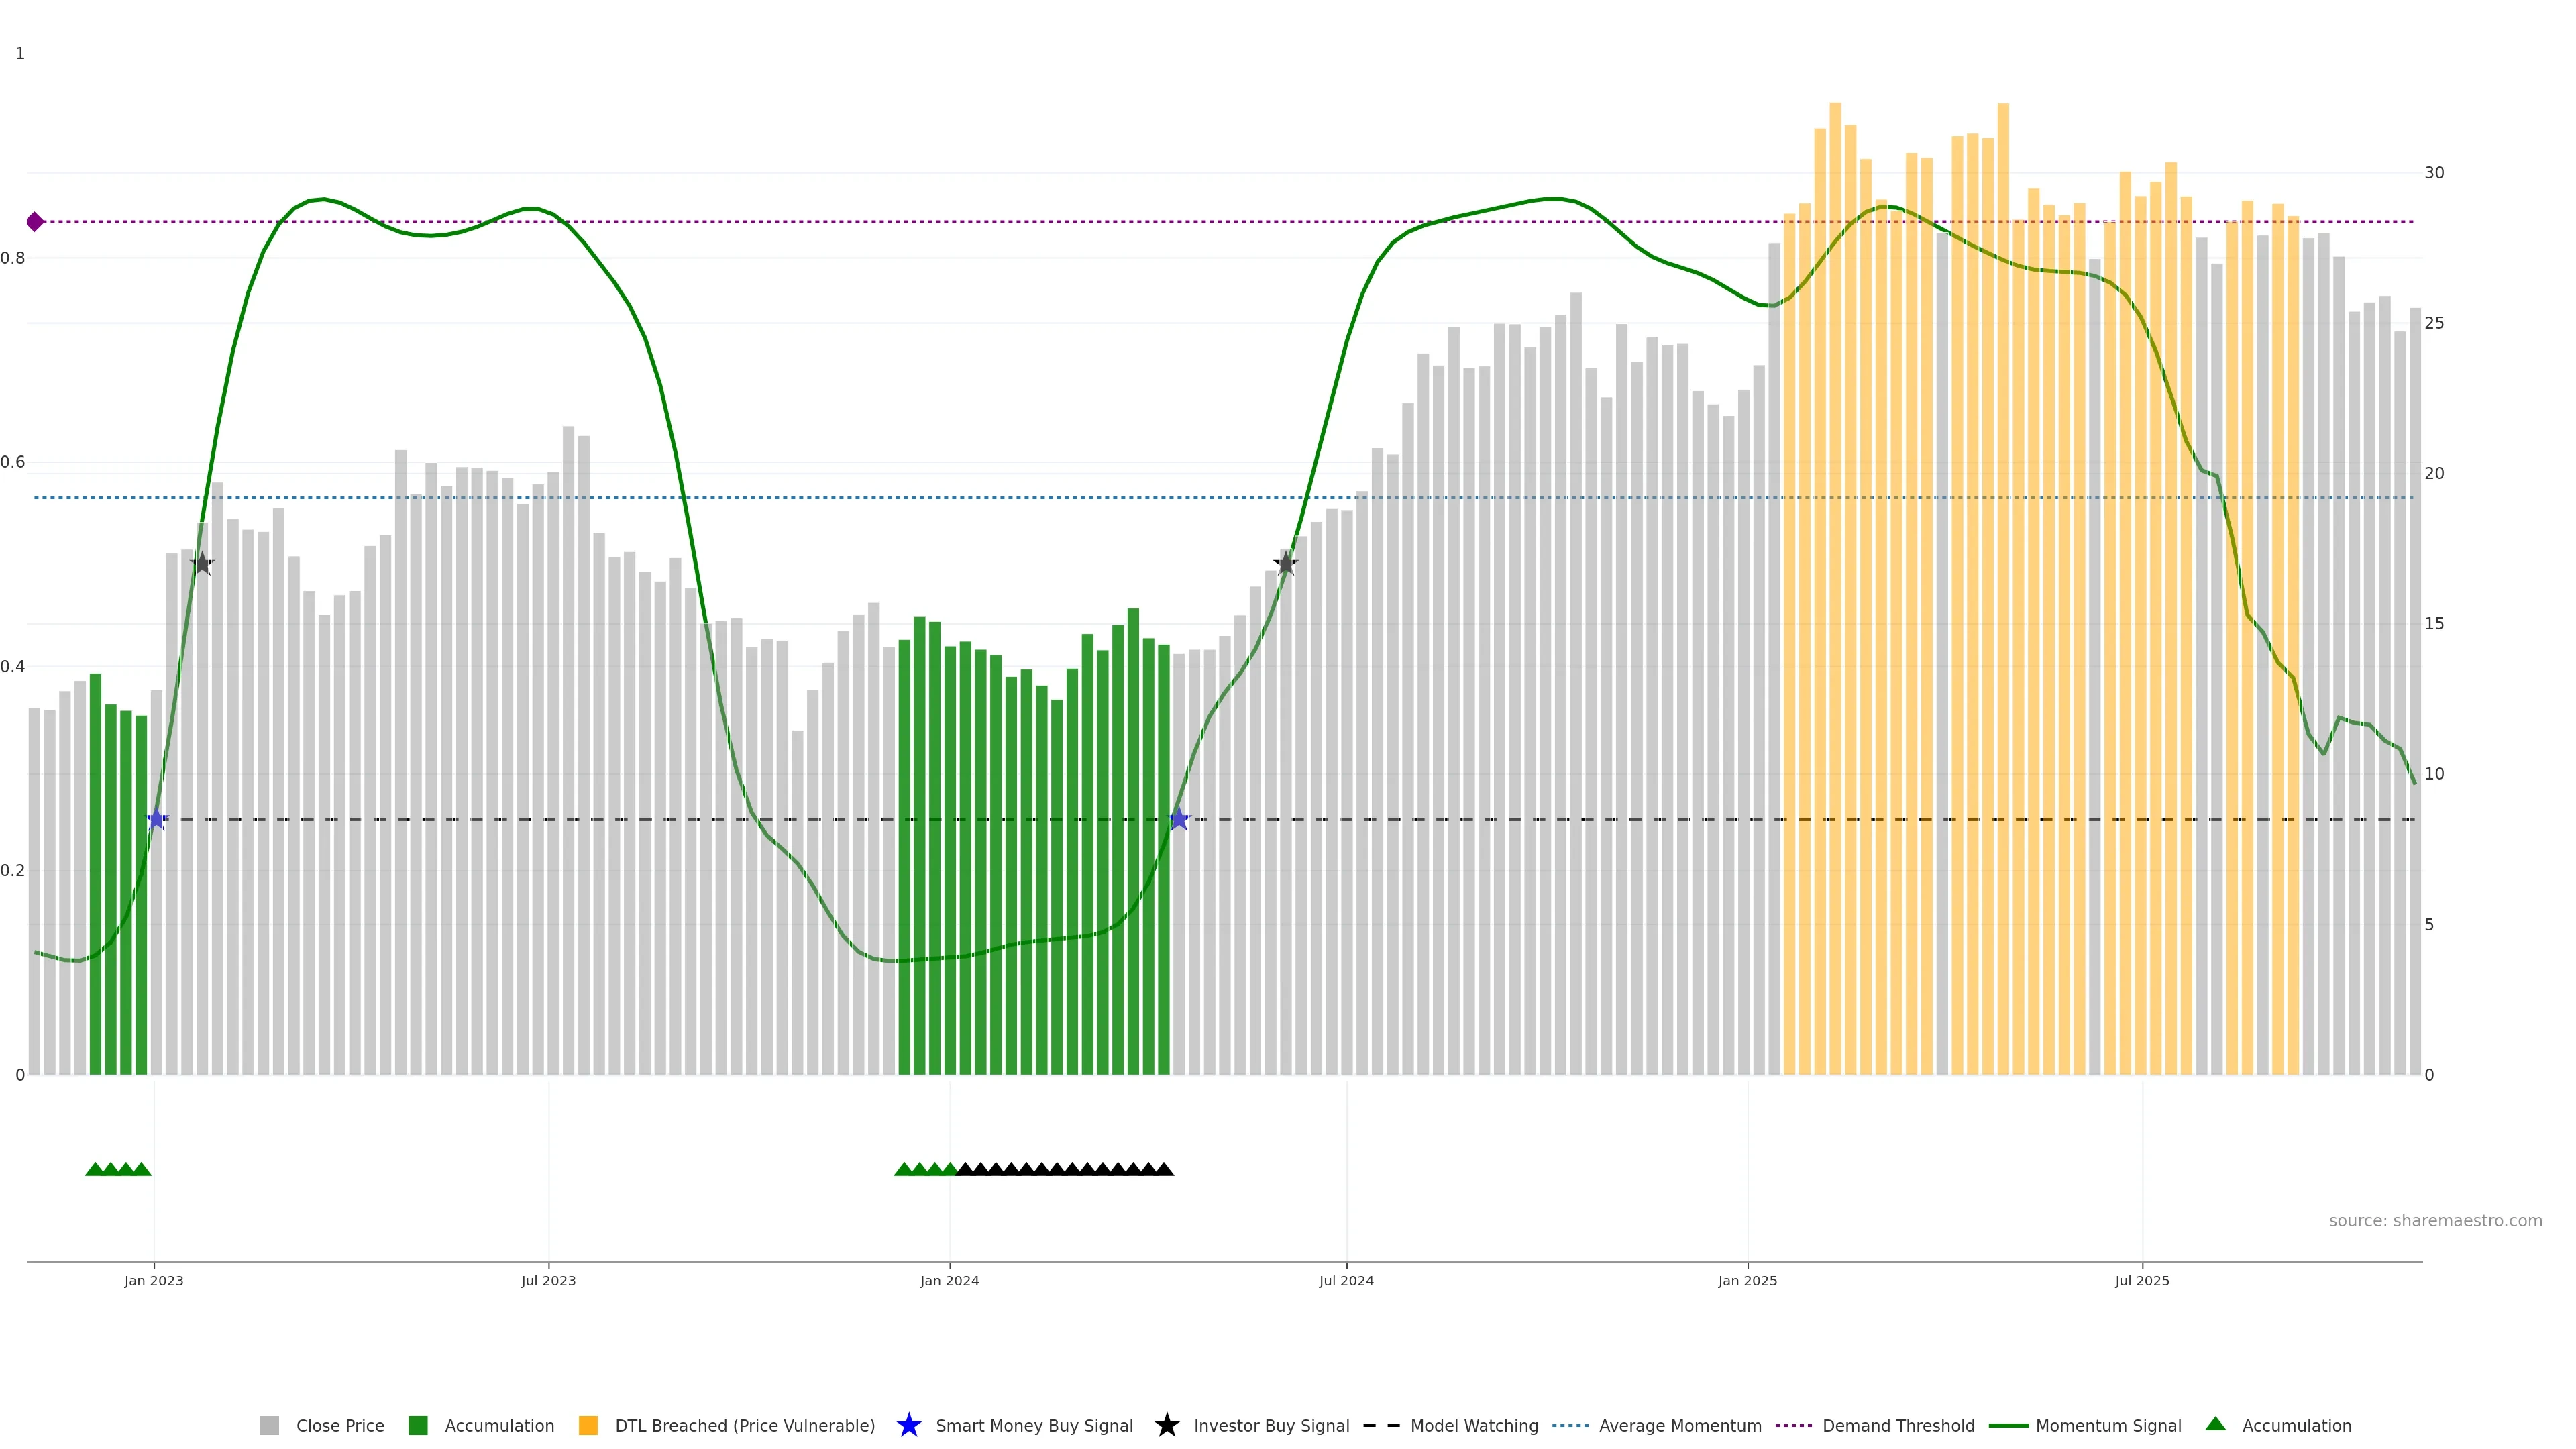
Task: Click the Jan 2024 axis label
Action: (949, 1280)
